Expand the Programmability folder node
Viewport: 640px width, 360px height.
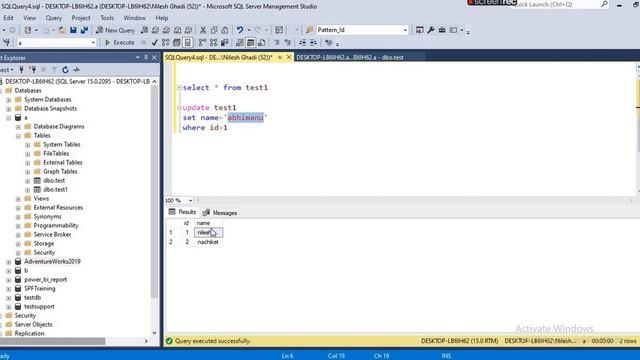[x=18, y=226]
